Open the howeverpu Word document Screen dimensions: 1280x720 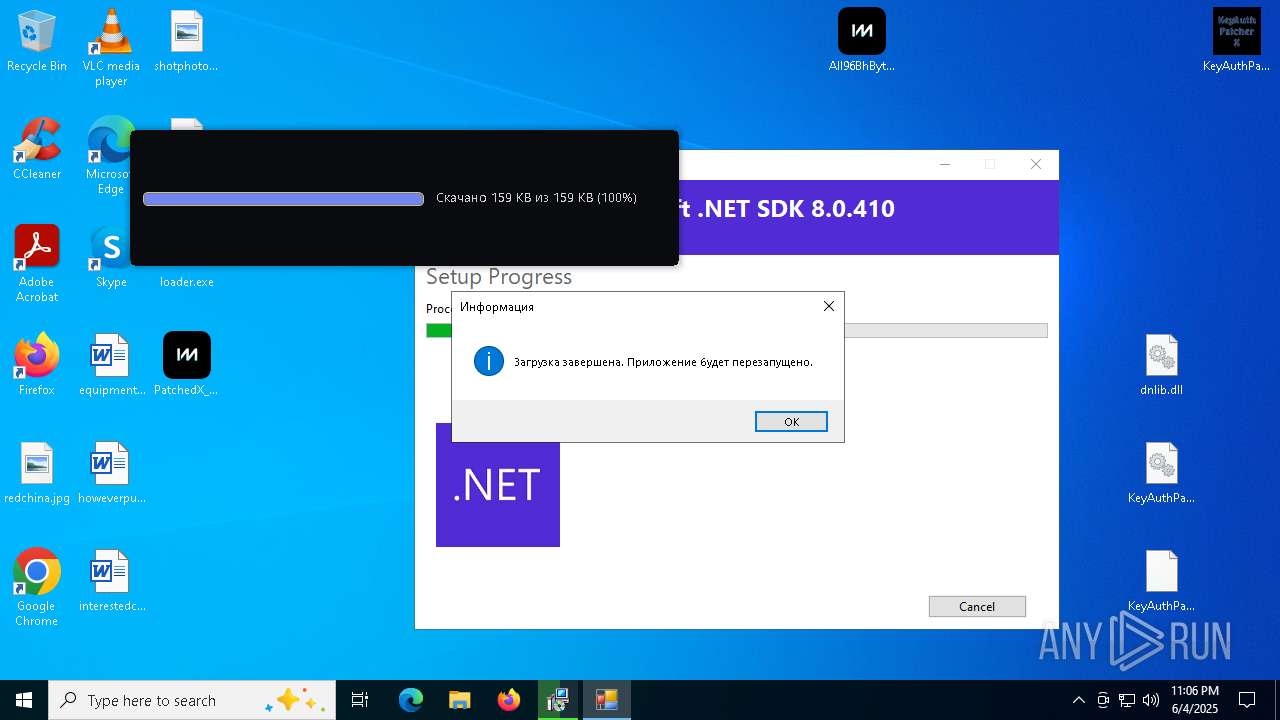[x=111, y=474]
